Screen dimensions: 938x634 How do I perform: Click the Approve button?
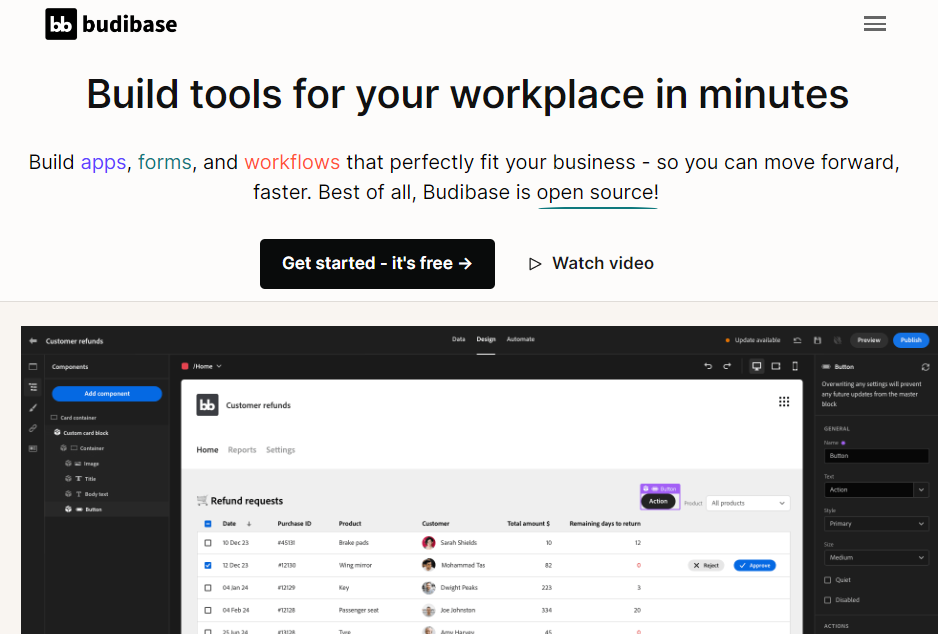(754, 565)
